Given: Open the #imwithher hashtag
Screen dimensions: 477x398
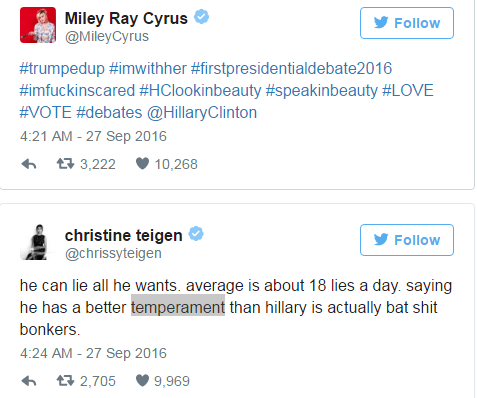Looking at the screenshot, I should [x=148, y=69].
